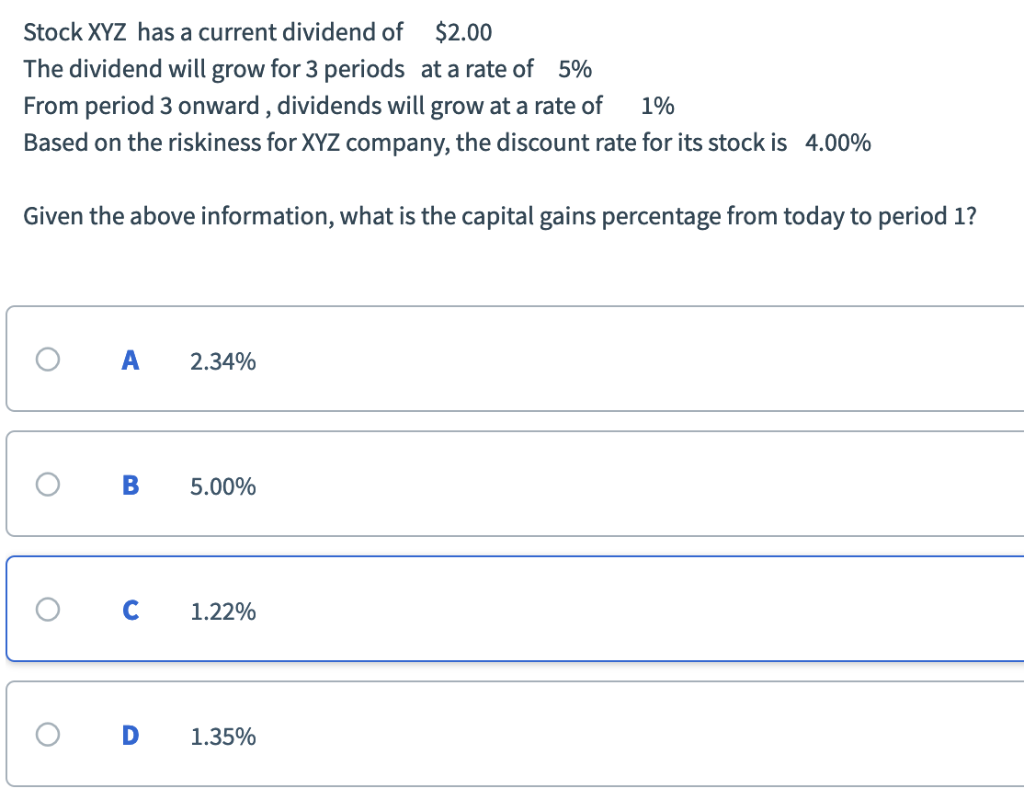This screenshot has width=1024, height=800.
Task: Click the blue letter C label
Action: (130, 610)
